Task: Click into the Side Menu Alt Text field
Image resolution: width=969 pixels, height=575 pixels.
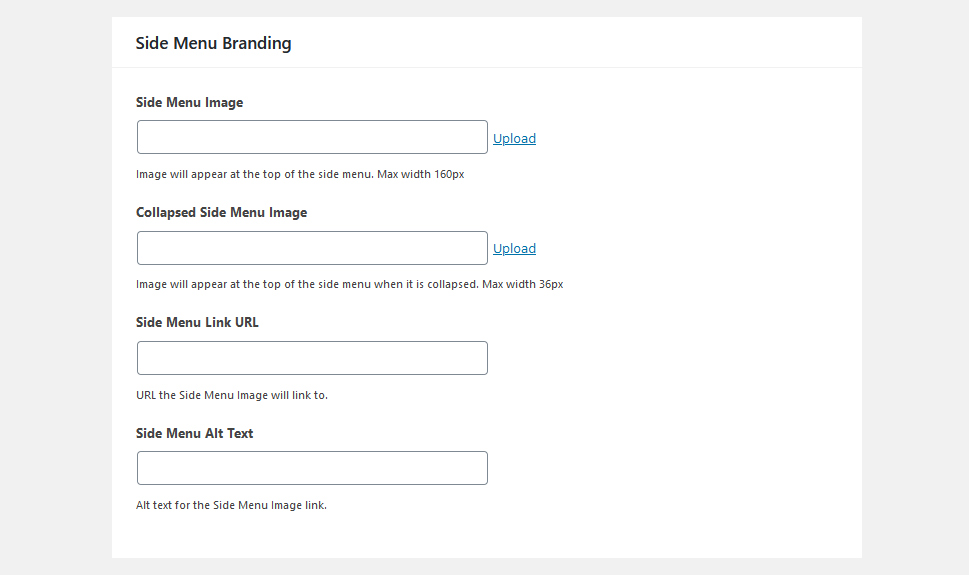Action: (x=312, y=468)
